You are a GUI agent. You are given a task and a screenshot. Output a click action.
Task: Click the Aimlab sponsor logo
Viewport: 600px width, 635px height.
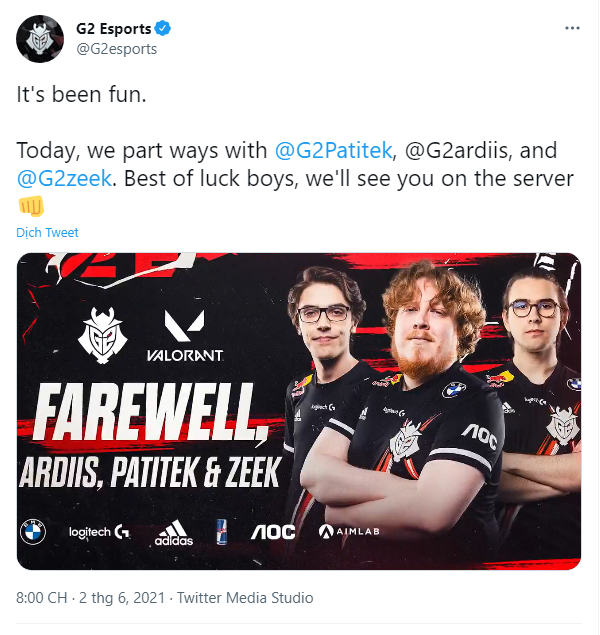349,531
